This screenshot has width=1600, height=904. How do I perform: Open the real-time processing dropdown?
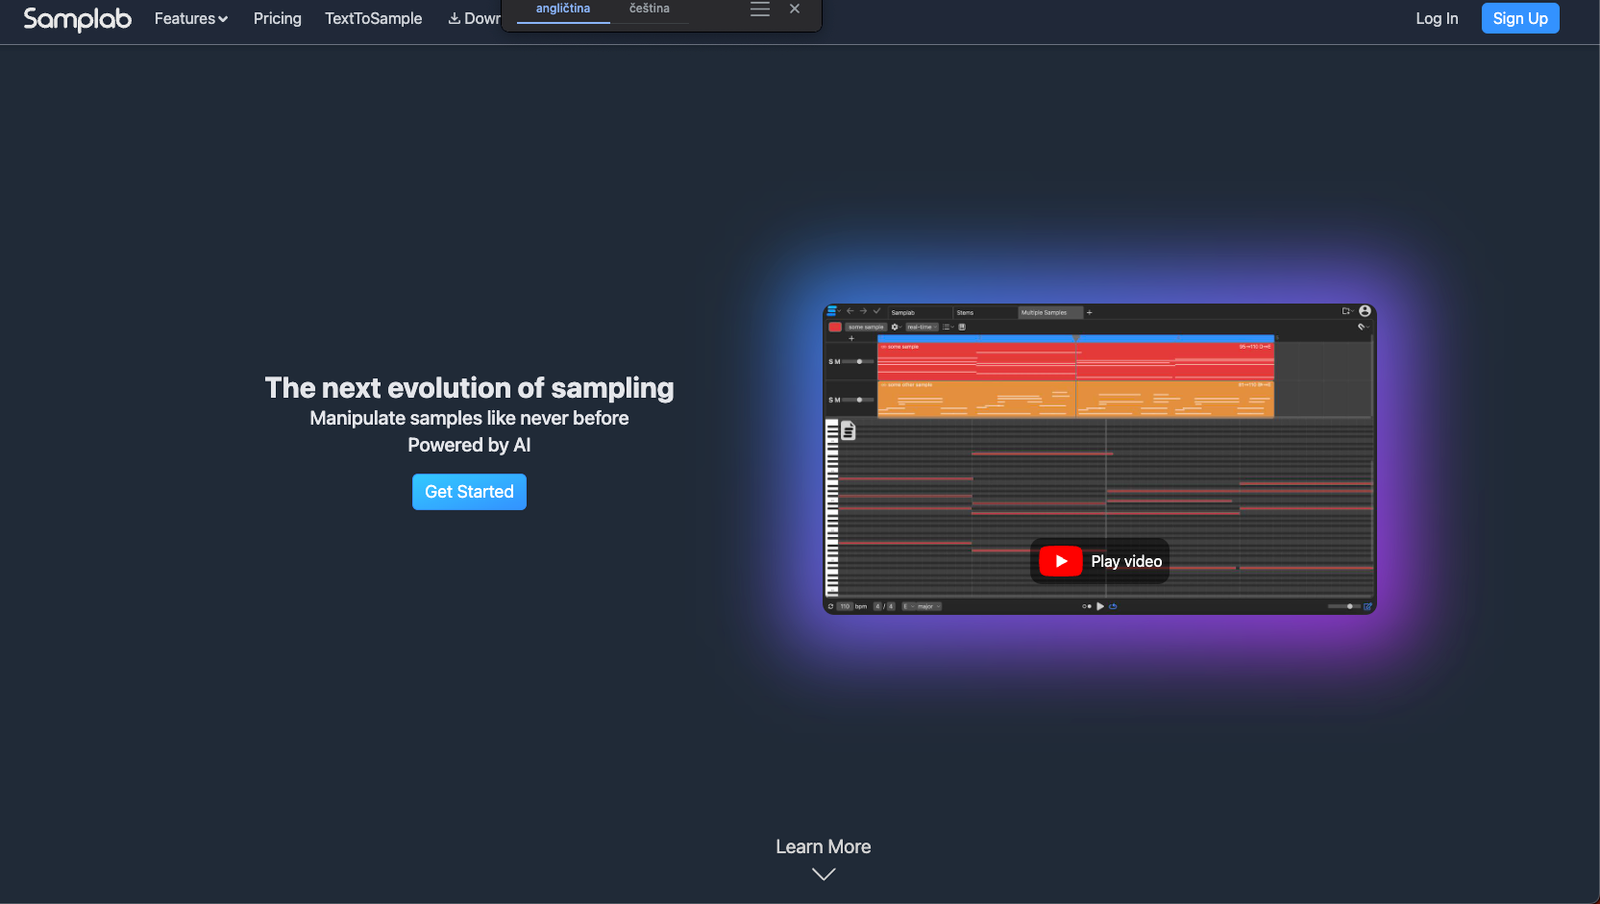(921, 327)
